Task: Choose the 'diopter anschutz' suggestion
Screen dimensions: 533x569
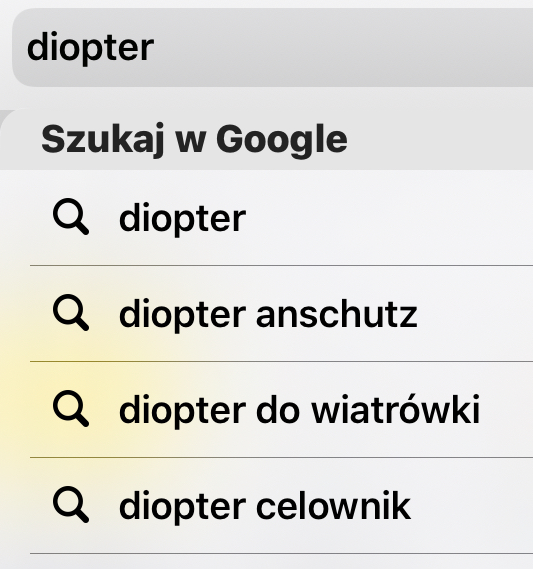Action: [x=281, y=314]
